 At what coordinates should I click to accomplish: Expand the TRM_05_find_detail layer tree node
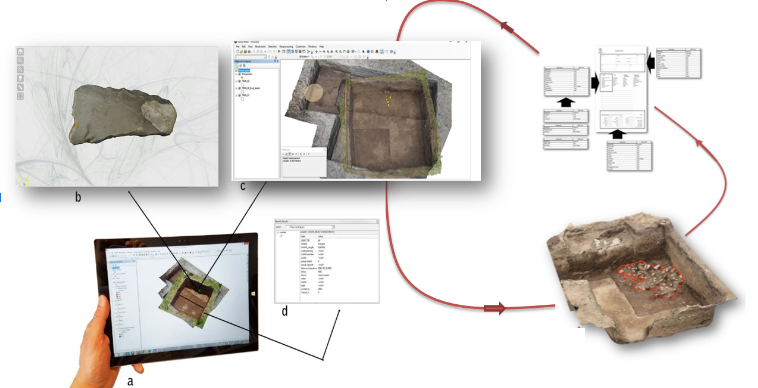click(236, 88)
